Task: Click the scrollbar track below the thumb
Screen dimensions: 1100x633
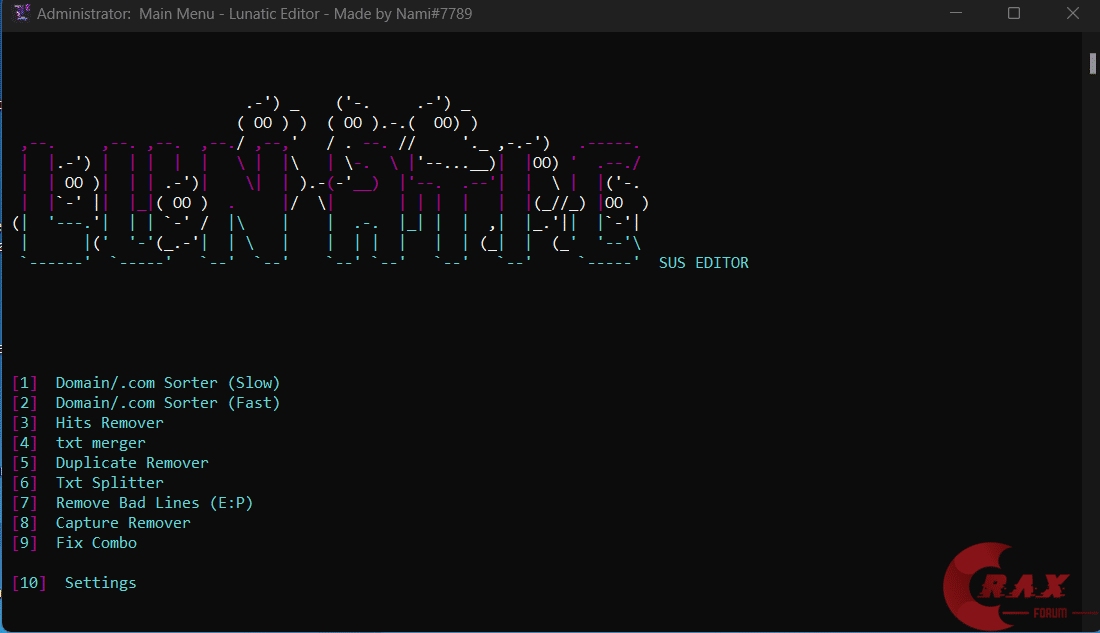Action: click(1093, 350)
